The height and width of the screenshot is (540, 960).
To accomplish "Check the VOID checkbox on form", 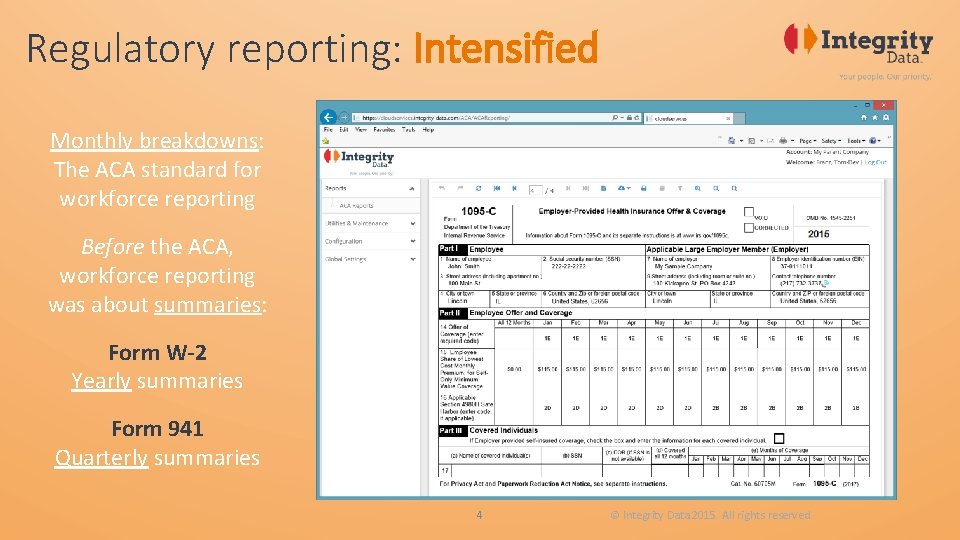I will click(x=748, y=212).
